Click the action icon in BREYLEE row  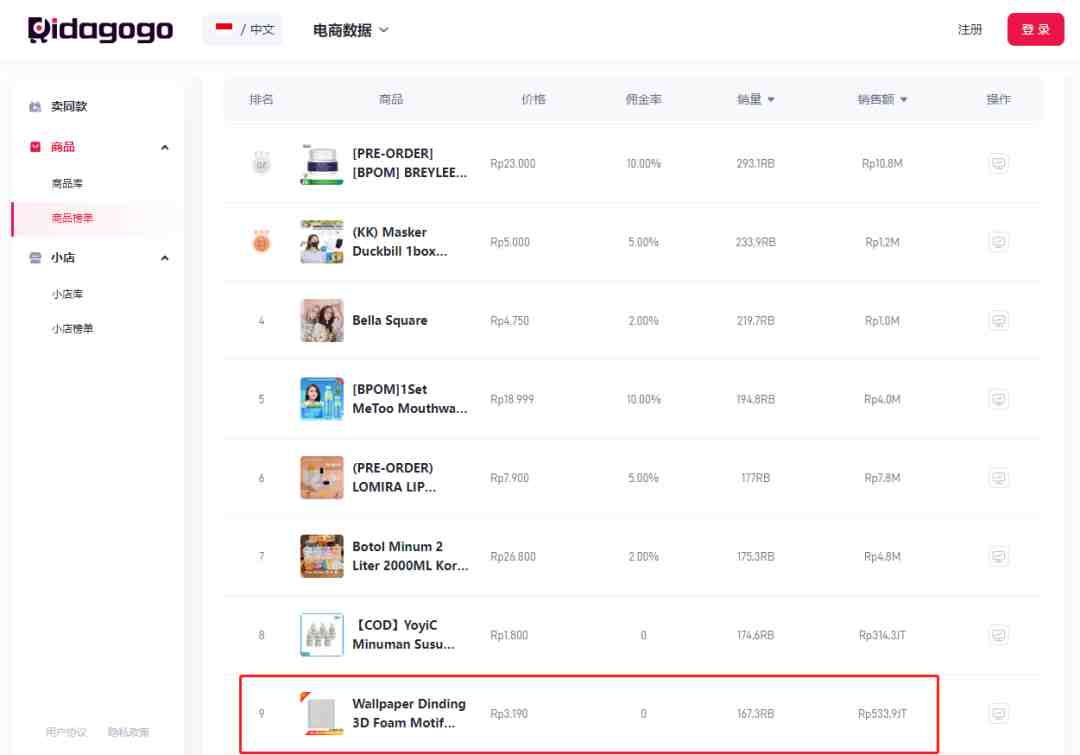pyautogui.click(x=998, y=163)
